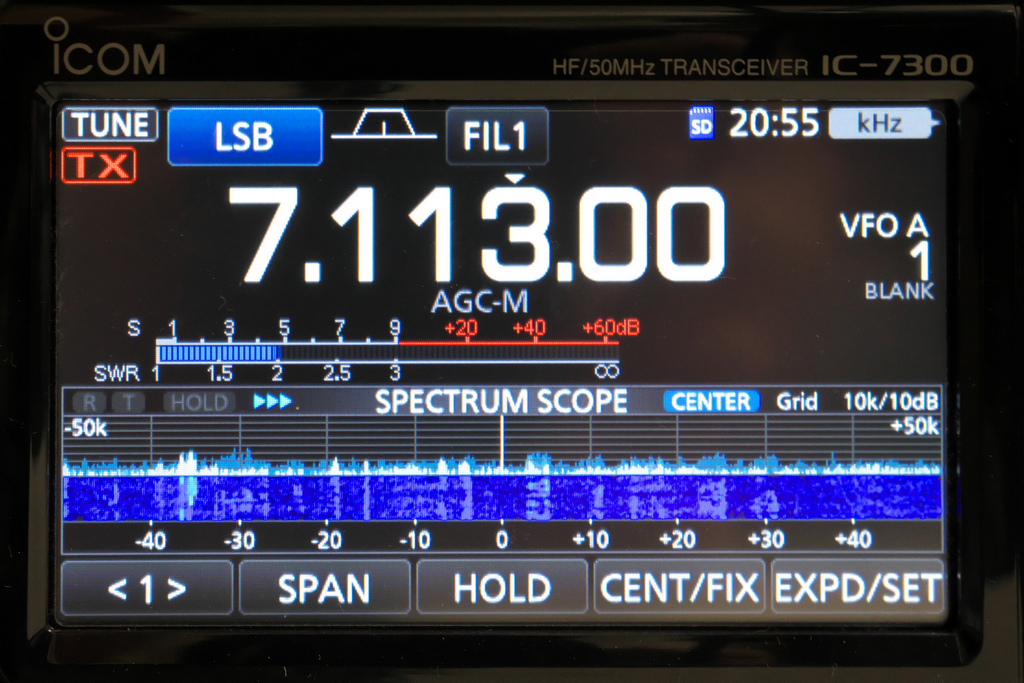Tap the TUNE indicator
1024x683 pixels.
click(110, 125)
